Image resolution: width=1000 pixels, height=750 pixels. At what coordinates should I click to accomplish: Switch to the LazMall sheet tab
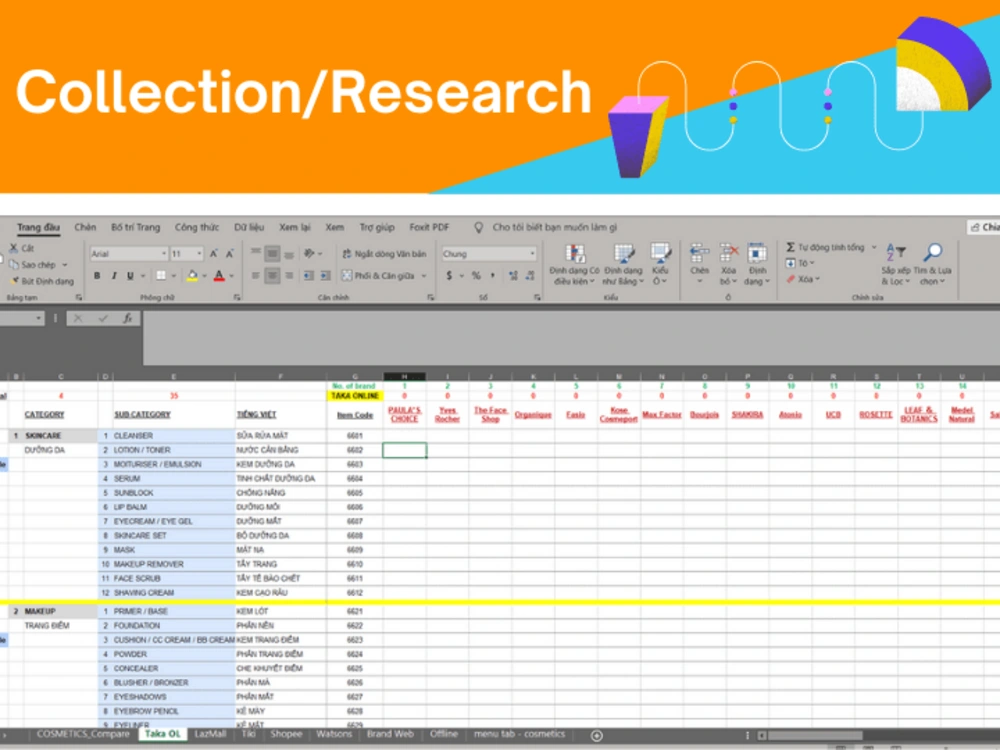tap(210, 734)
